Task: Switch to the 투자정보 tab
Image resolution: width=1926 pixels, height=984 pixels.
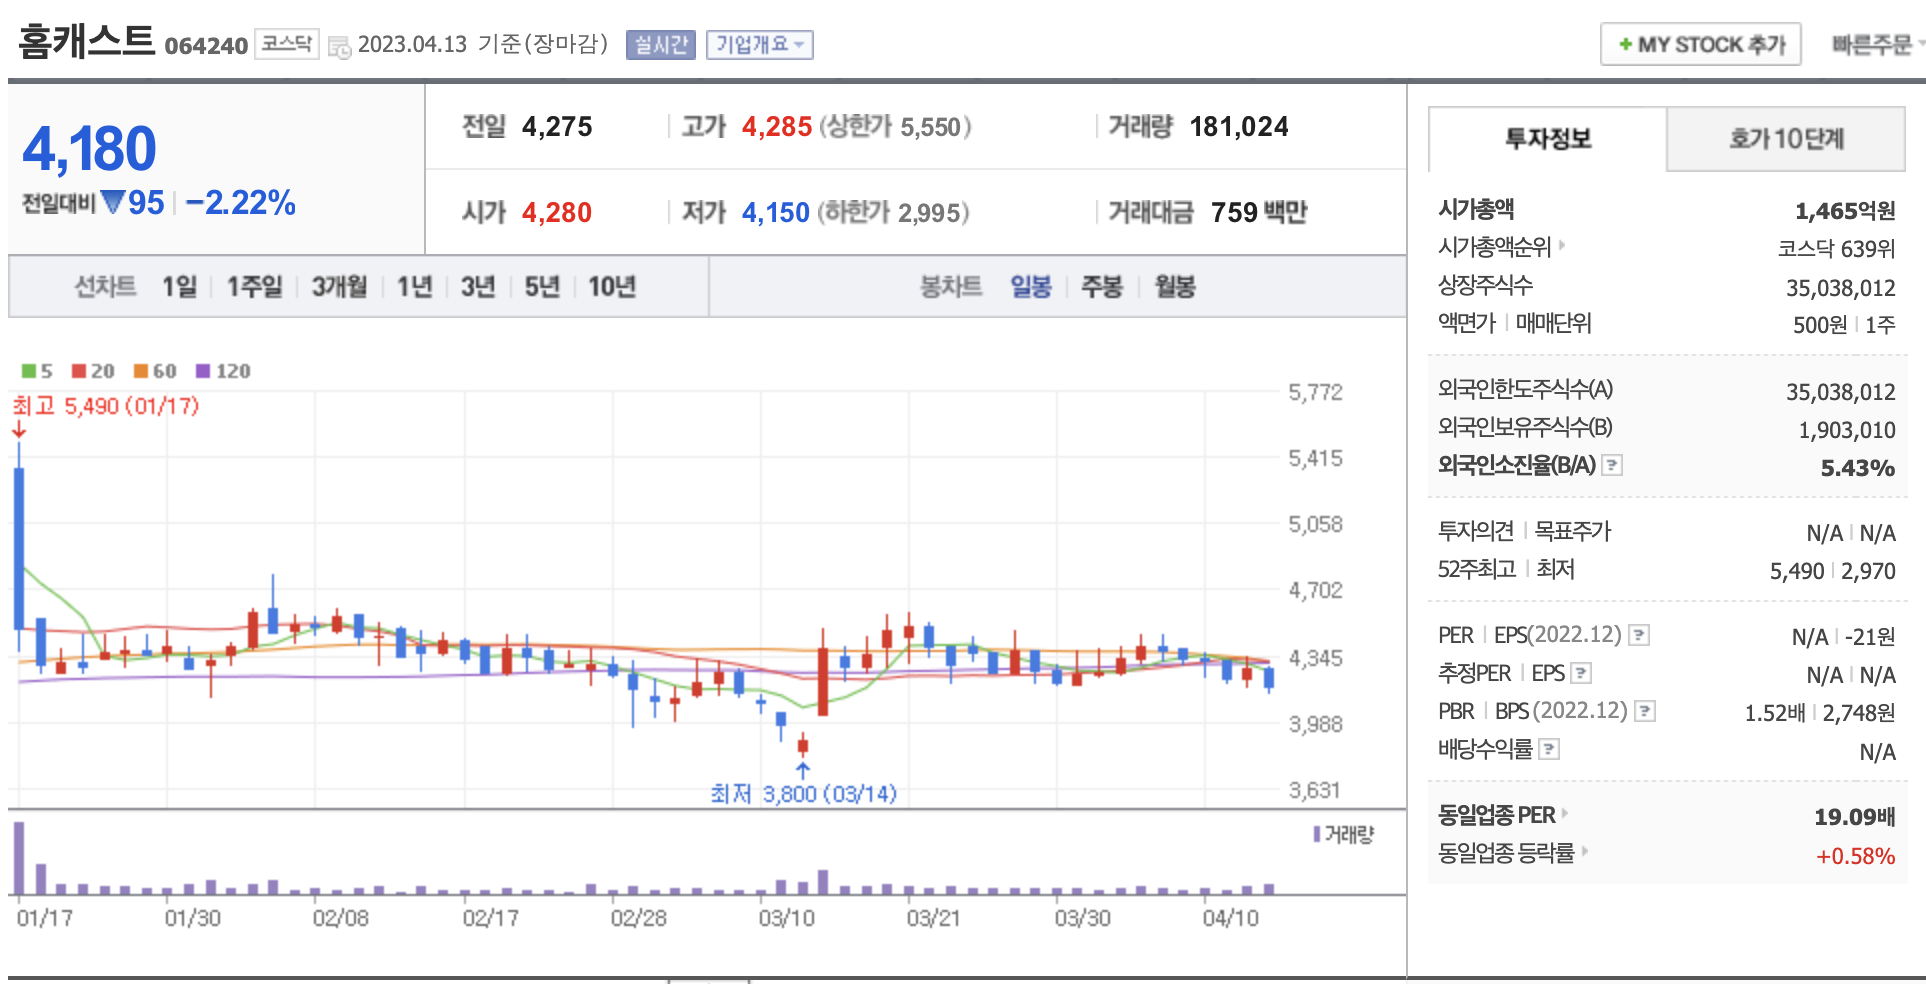Action: pyautogui.click(x=1547, y=139)
